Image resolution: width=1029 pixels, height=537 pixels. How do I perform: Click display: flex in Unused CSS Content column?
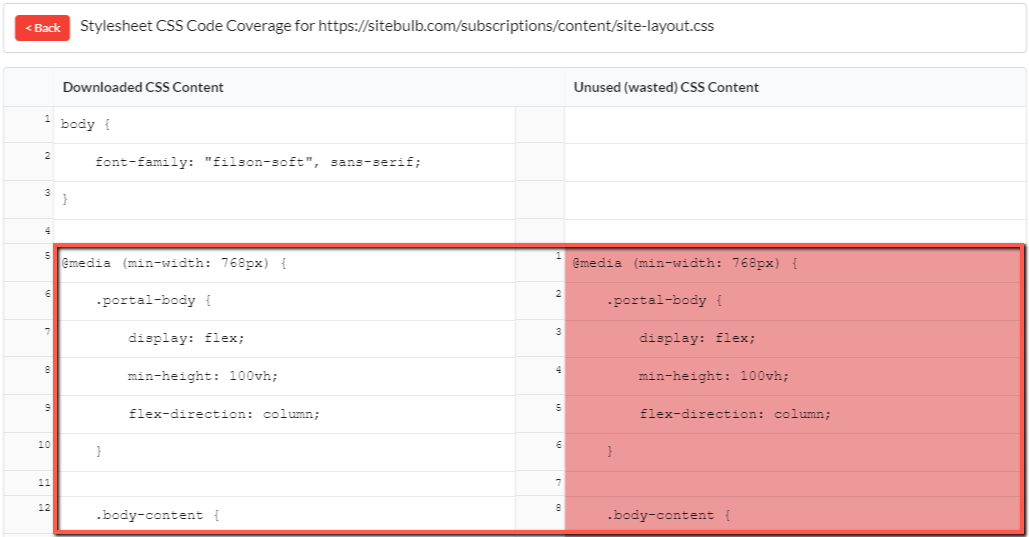click(x=698, y=338)
